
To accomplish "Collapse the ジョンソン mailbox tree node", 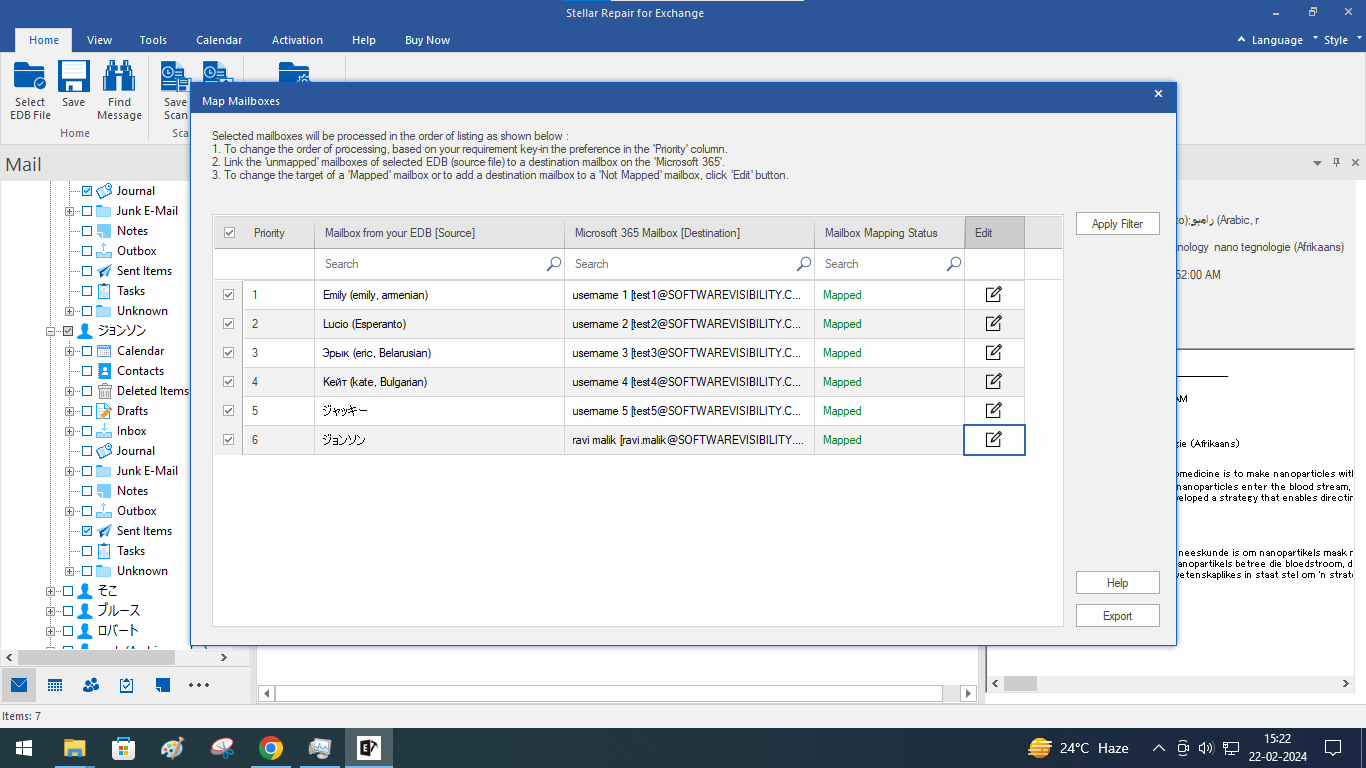I will (x=50, y=331).
